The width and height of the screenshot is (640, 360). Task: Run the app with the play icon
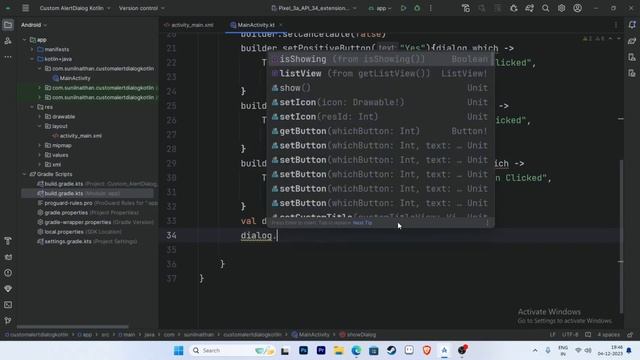(x=403, y=8)
